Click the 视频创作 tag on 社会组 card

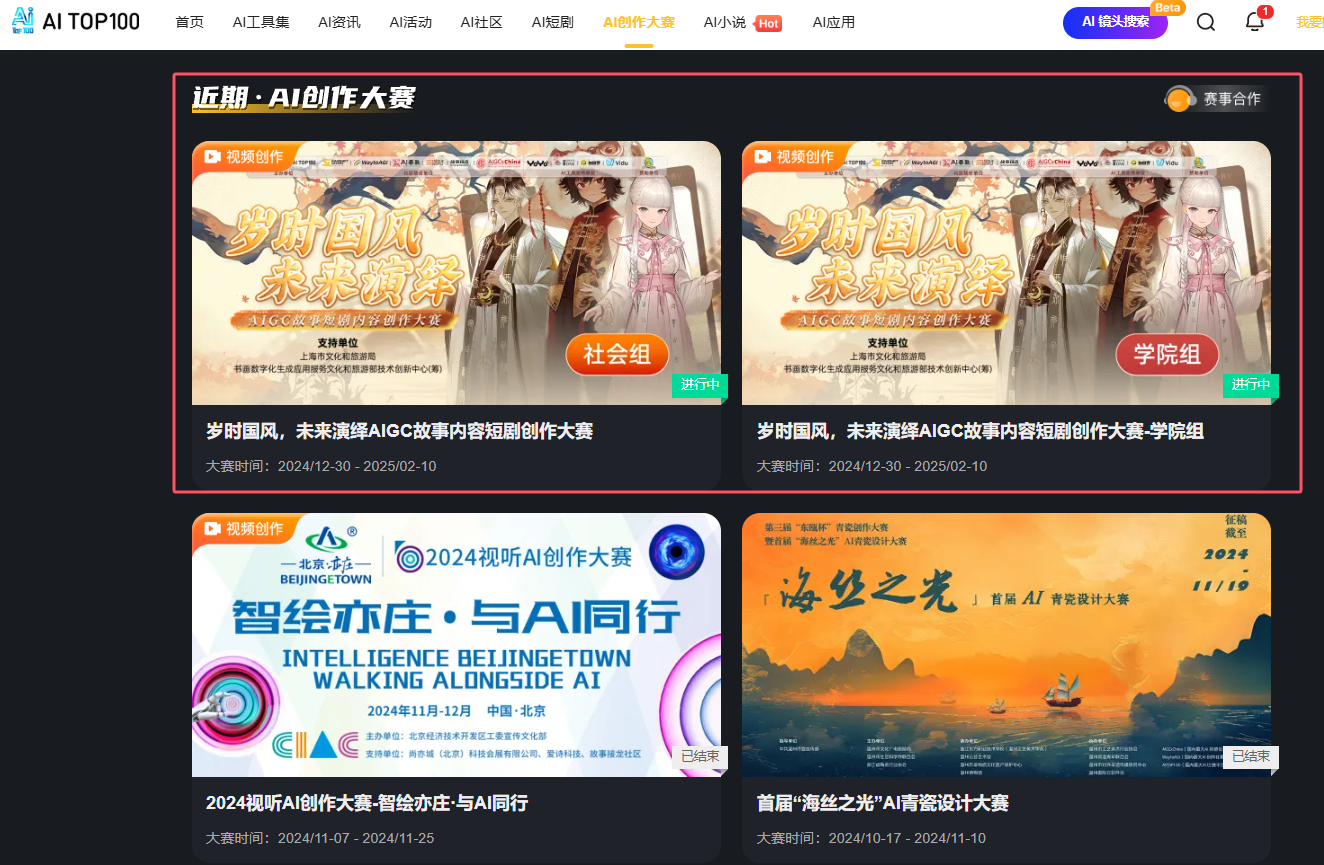(244, 156)
